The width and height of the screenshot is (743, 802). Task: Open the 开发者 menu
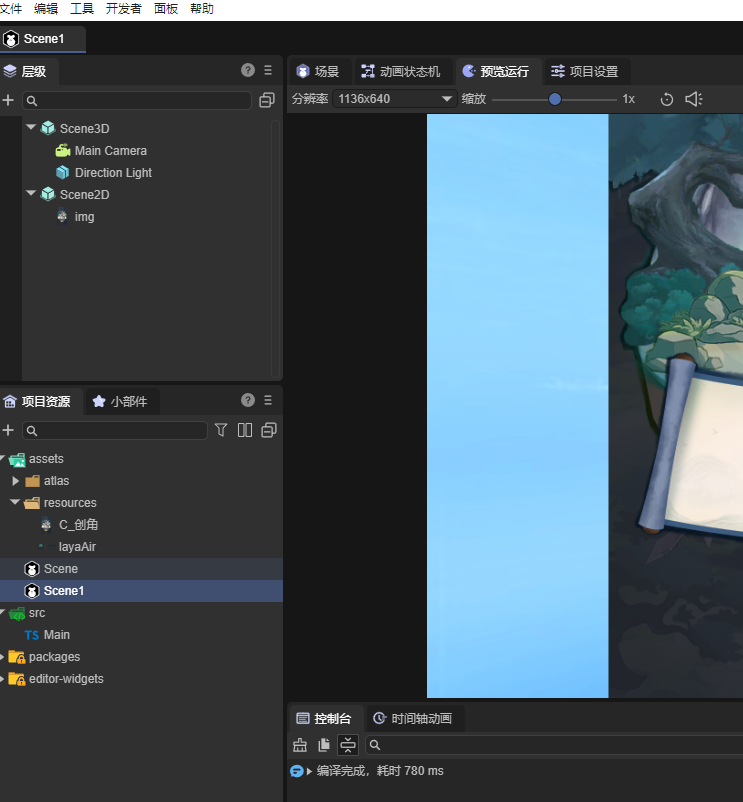pos(124,9)
